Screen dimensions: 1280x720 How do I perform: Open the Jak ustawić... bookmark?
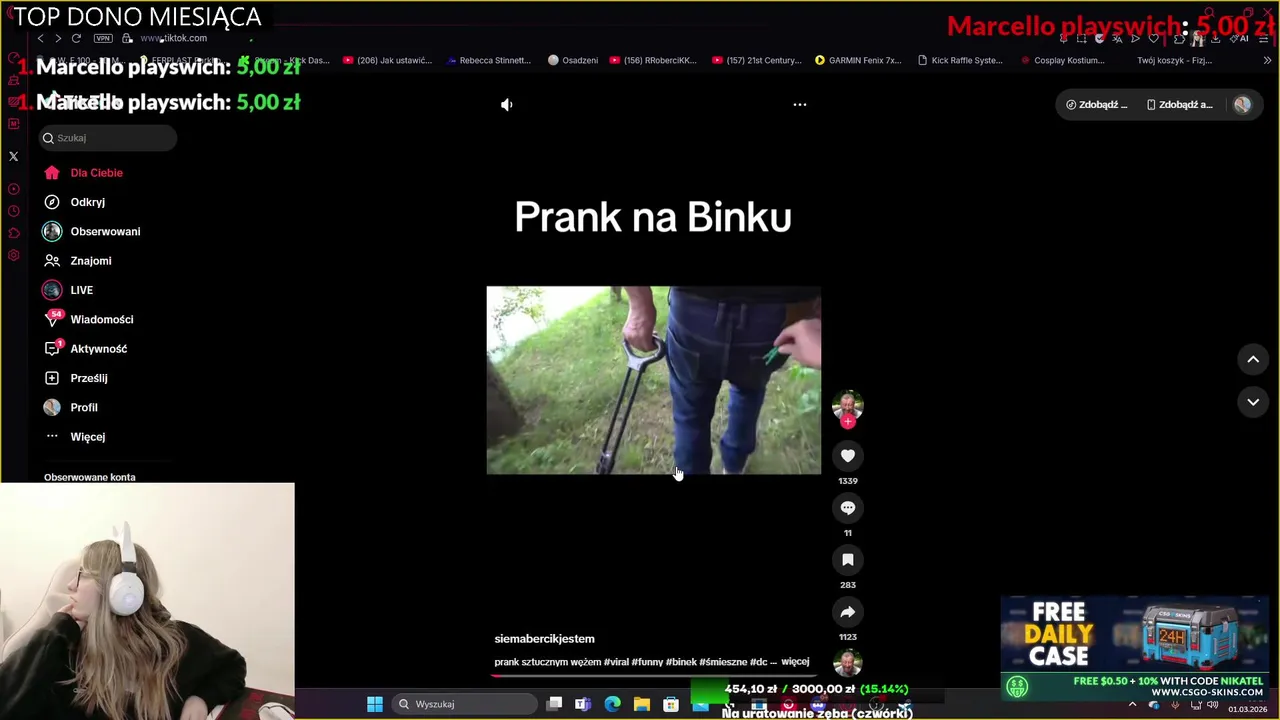coord(387,60)
